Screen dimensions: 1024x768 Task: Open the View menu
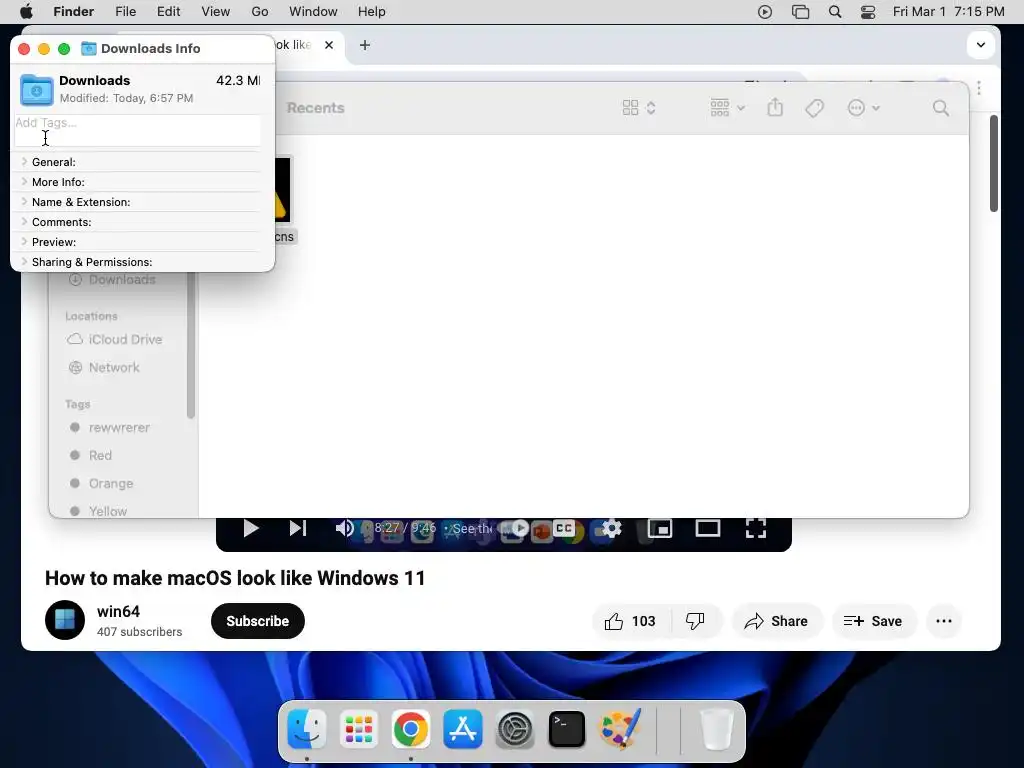pos(216,12)
